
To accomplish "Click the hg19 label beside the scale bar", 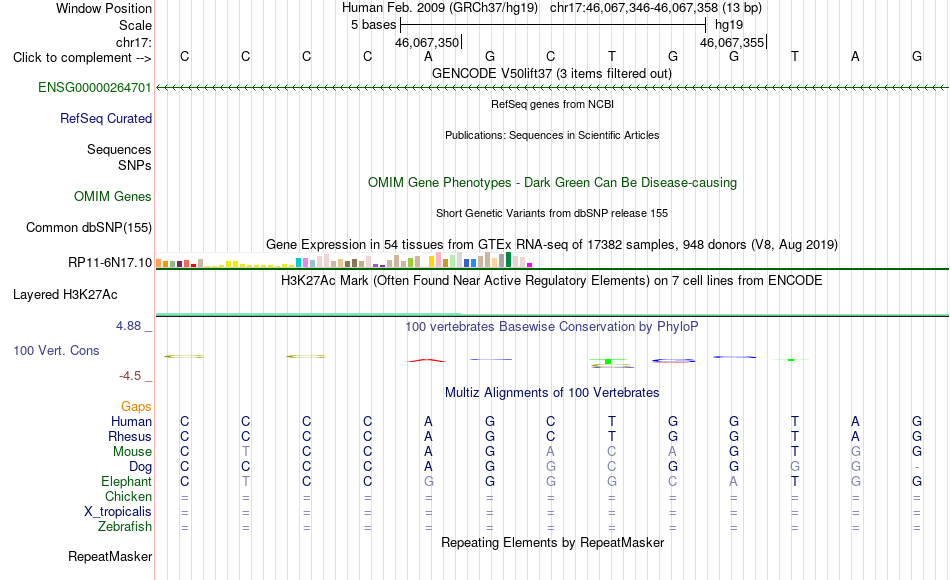I will 729,25.
